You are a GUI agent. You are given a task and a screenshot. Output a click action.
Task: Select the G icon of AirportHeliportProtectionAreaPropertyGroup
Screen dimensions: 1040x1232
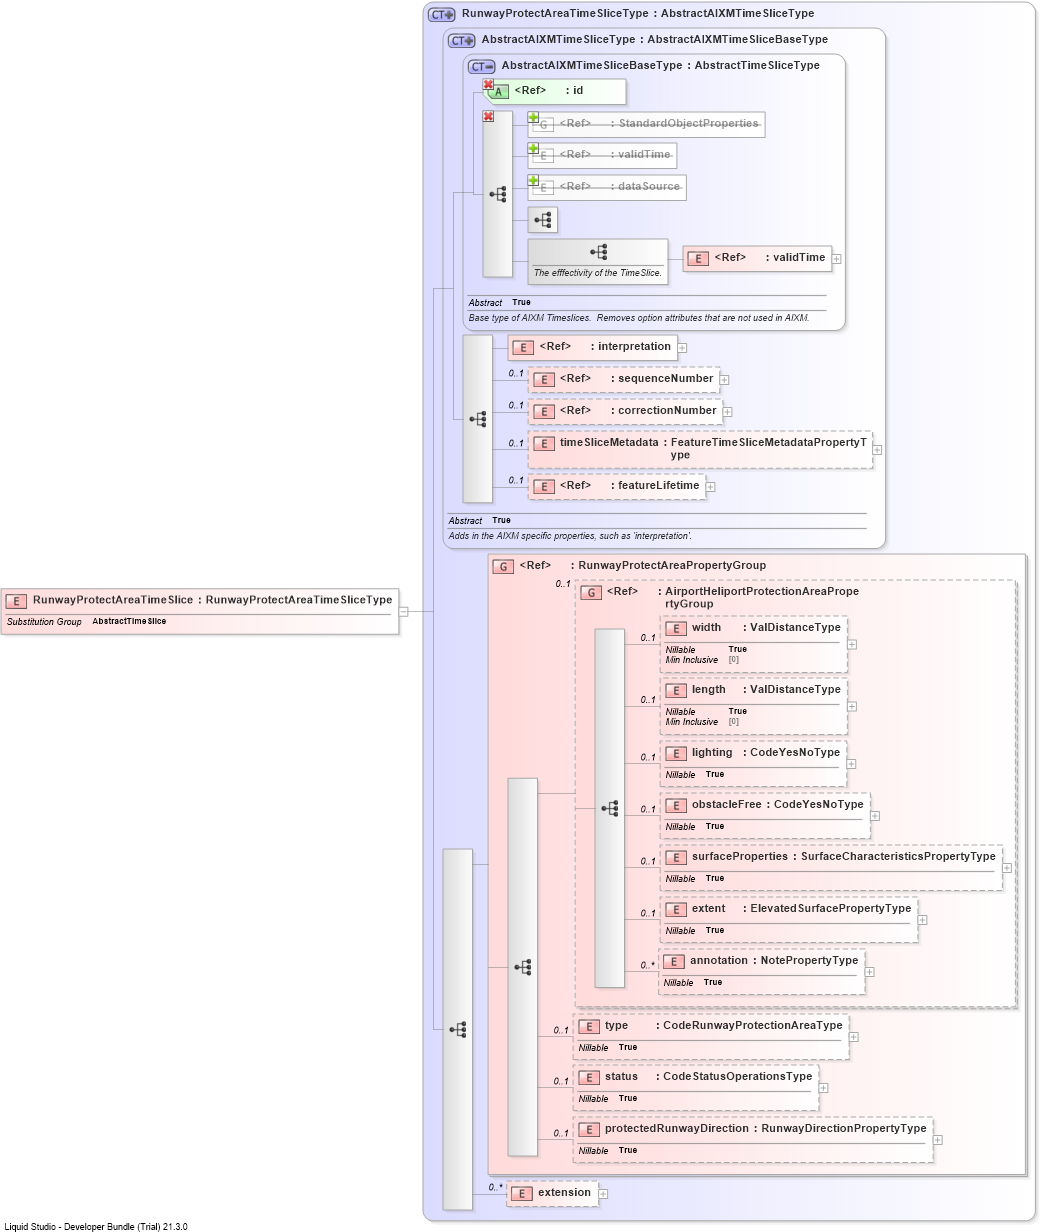591,592
